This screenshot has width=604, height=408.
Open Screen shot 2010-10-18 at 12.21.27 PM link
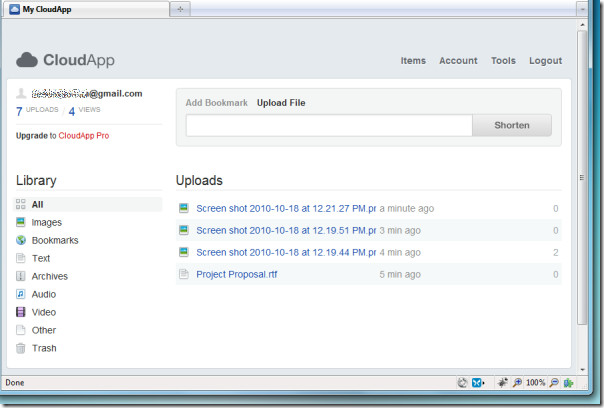pyautogui.click(x=286, y=208)
